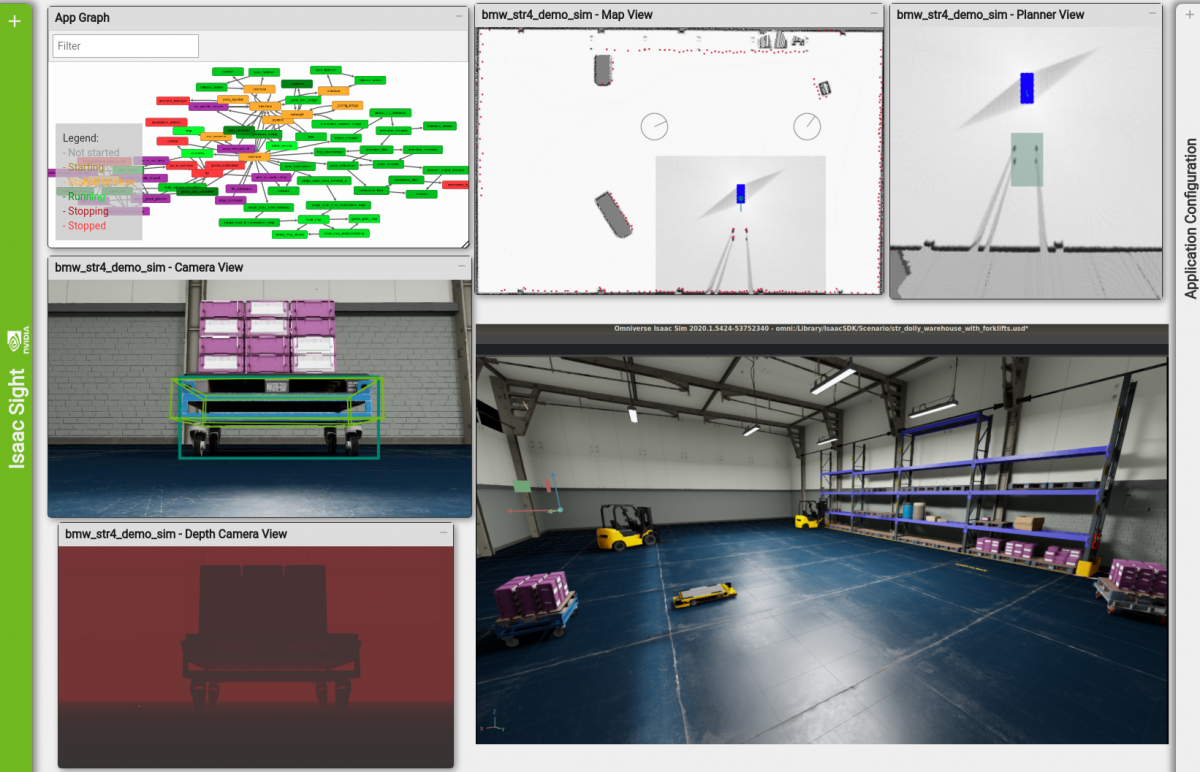Select the bmw_str4_demo_sim - Camera View title
This screenshot has width=1200, height=772.
149,267
